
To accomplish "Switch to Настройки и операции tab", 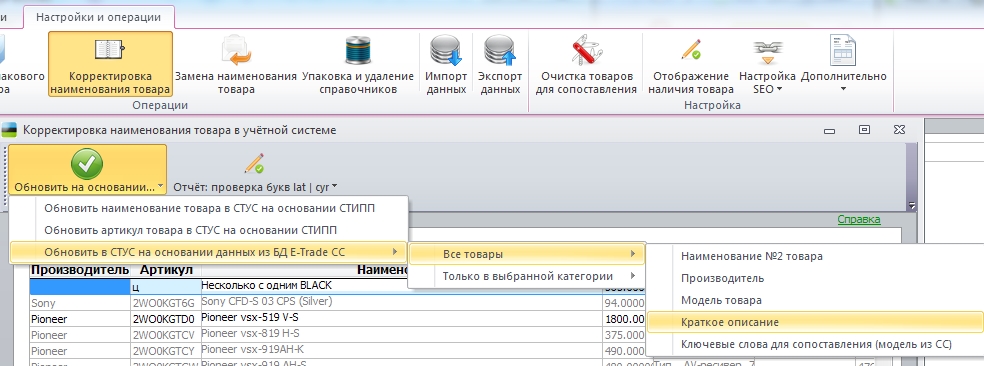I will 99,17.
